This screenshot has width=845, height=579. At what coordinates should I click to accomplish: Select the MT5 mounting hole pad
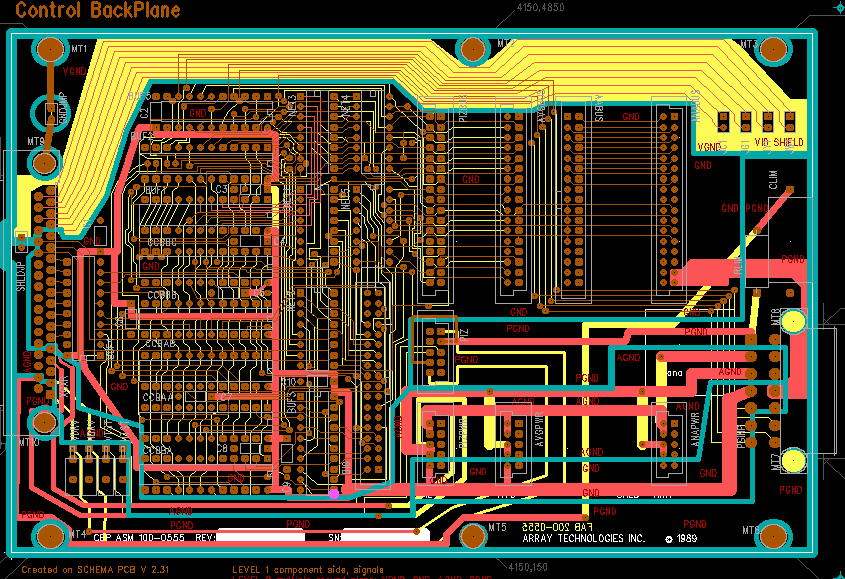(x=473, y=535)
